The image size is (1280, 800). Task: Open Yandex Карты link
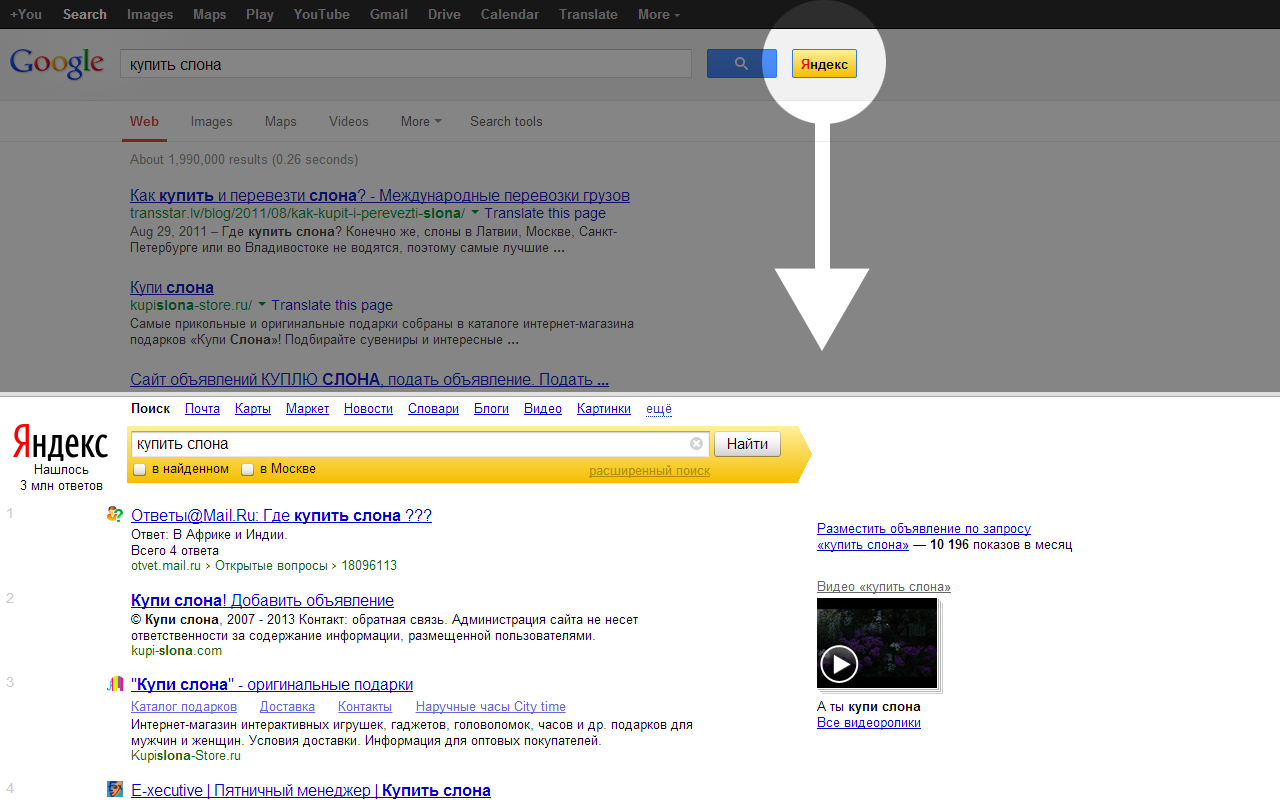(253, 409)
